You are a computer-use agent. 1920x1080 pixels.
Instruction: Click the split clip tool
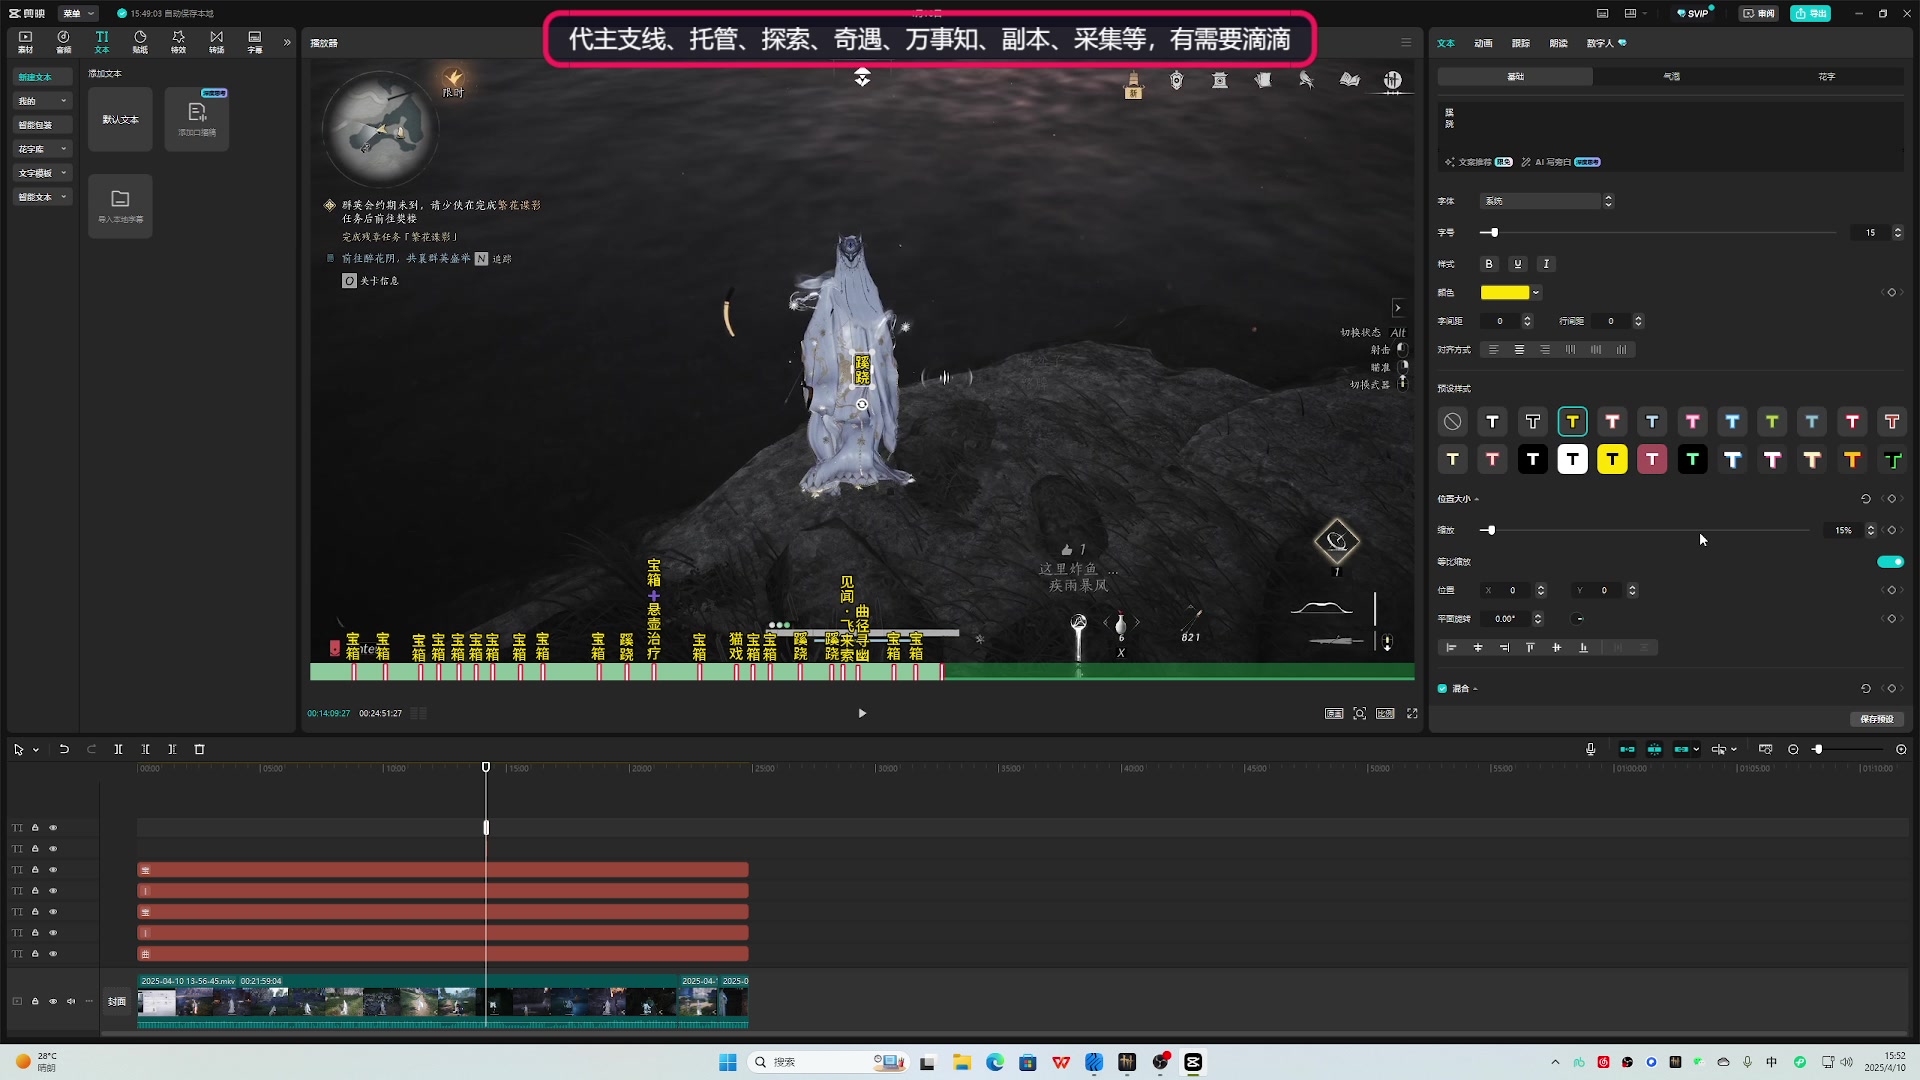(118, 749)
